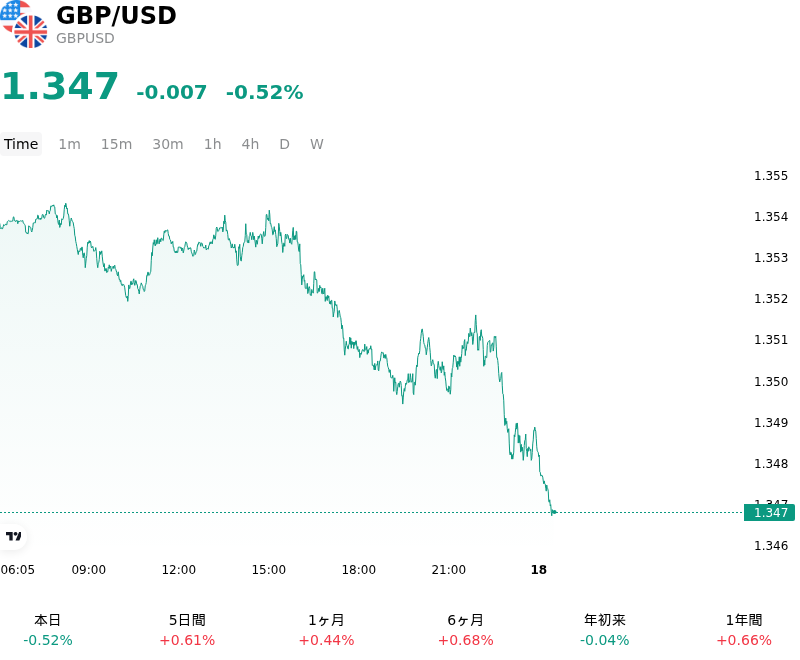800x660 pixels.
Task: Show the 5日間 performance range
Action: (187, 630)
